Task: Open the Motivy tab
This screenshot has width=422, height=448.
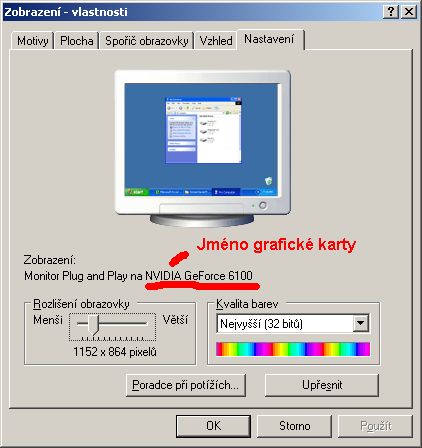Action: 32,41
